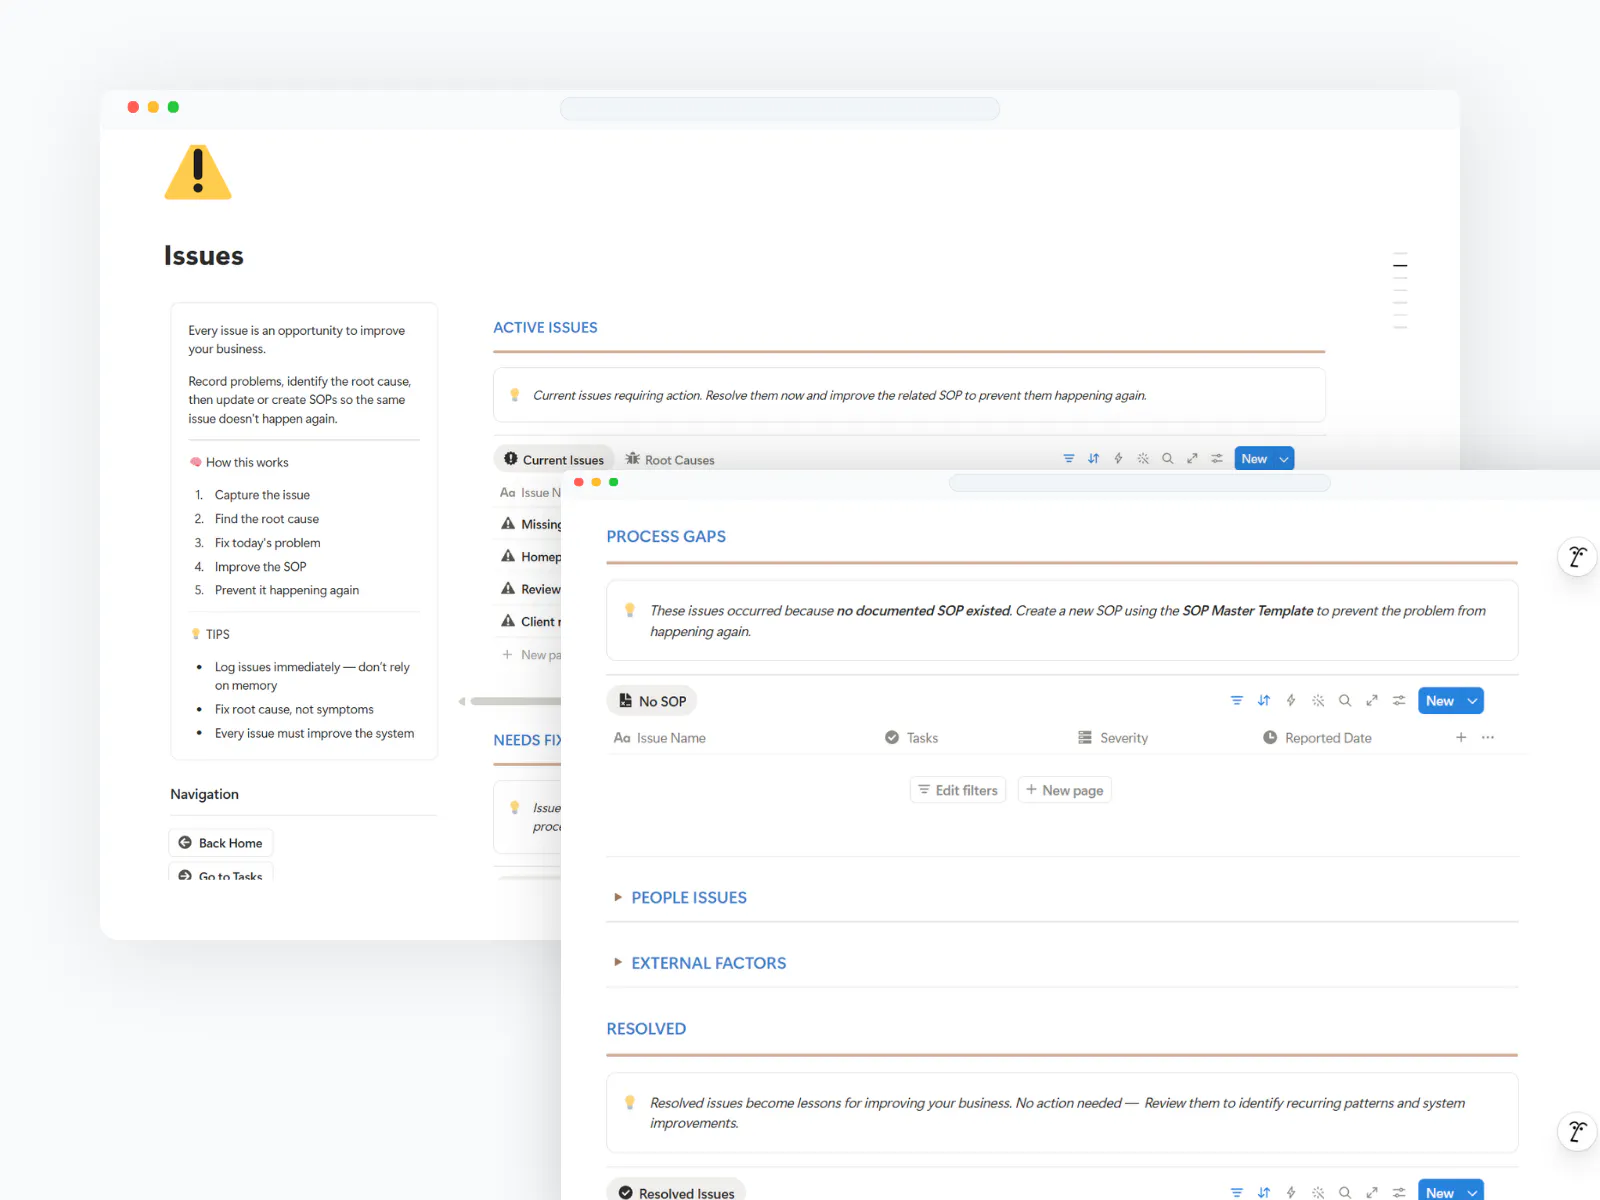1600x1200 pixels.
Task: Click New page row under Active Issues table
Action: pyautogui.click(x=531, y=655)
